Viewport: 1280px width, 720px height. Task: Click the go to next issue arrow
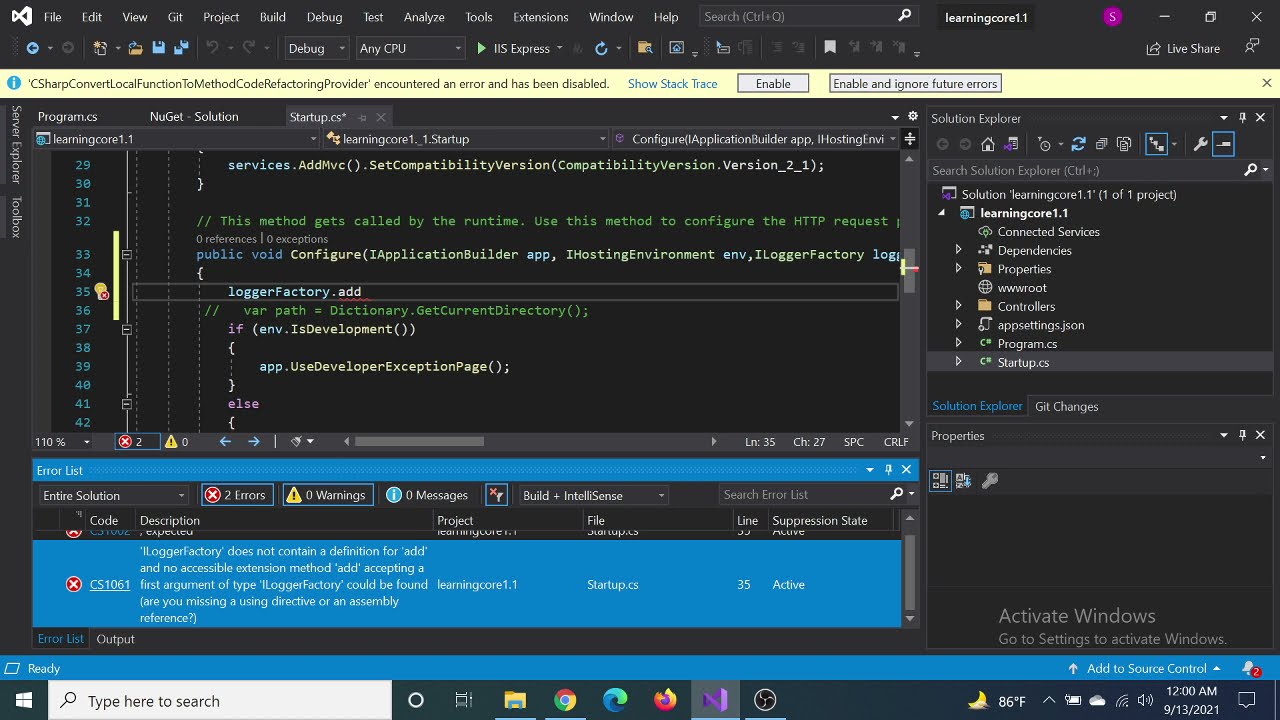point(253,441)
